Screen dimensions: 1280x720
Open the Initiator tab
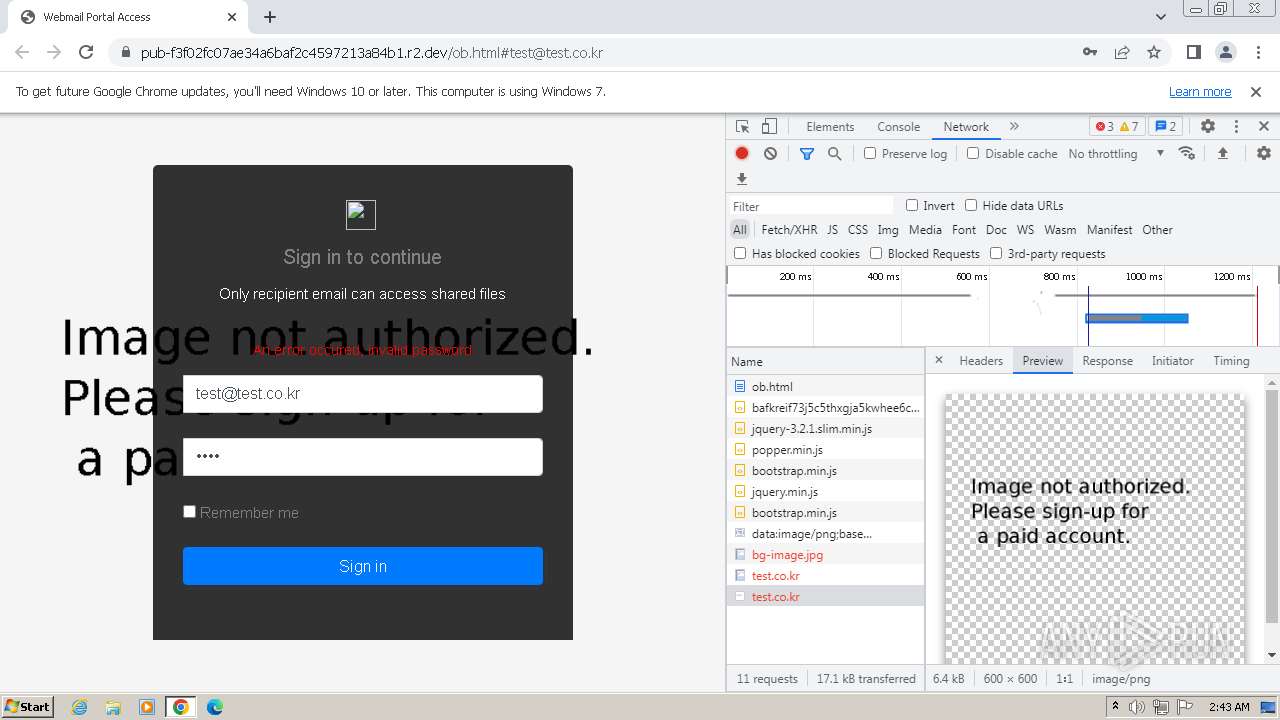point(1172,361)
